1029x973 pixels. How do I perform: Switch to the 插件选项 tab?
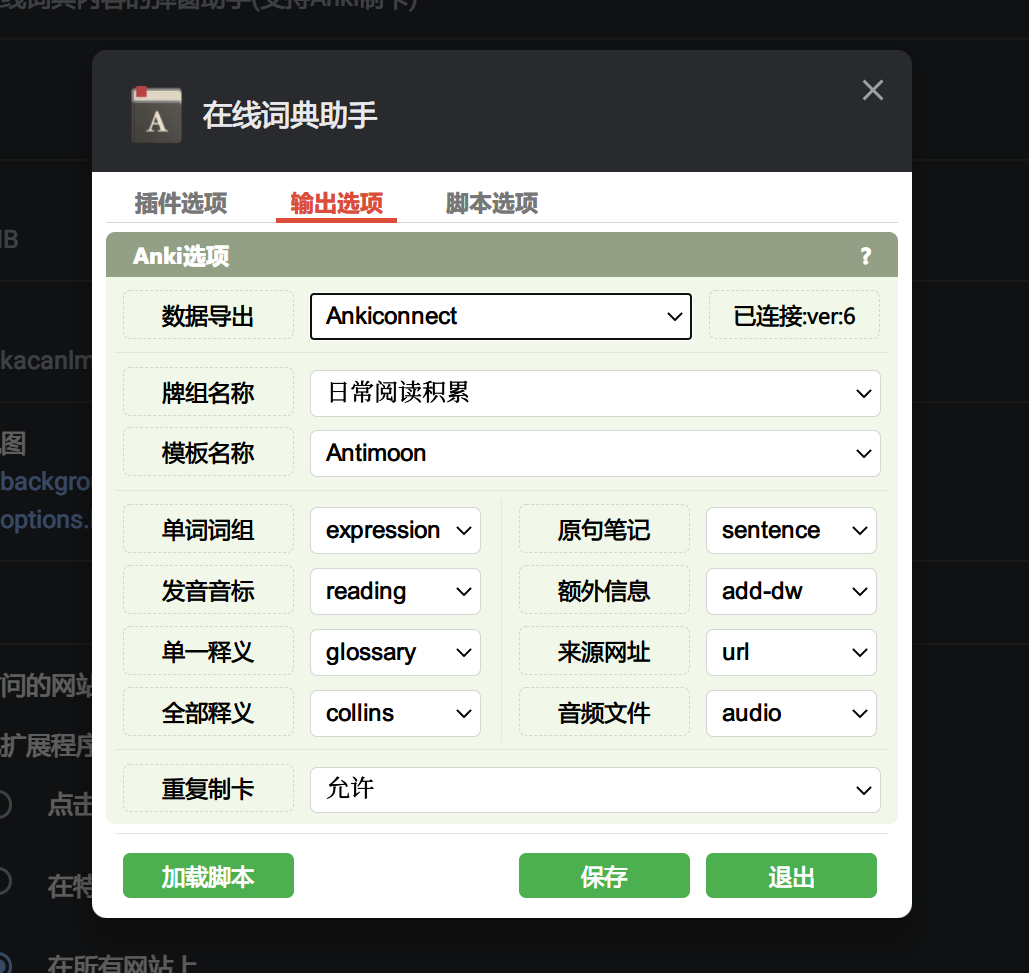(x=180, y=203)
